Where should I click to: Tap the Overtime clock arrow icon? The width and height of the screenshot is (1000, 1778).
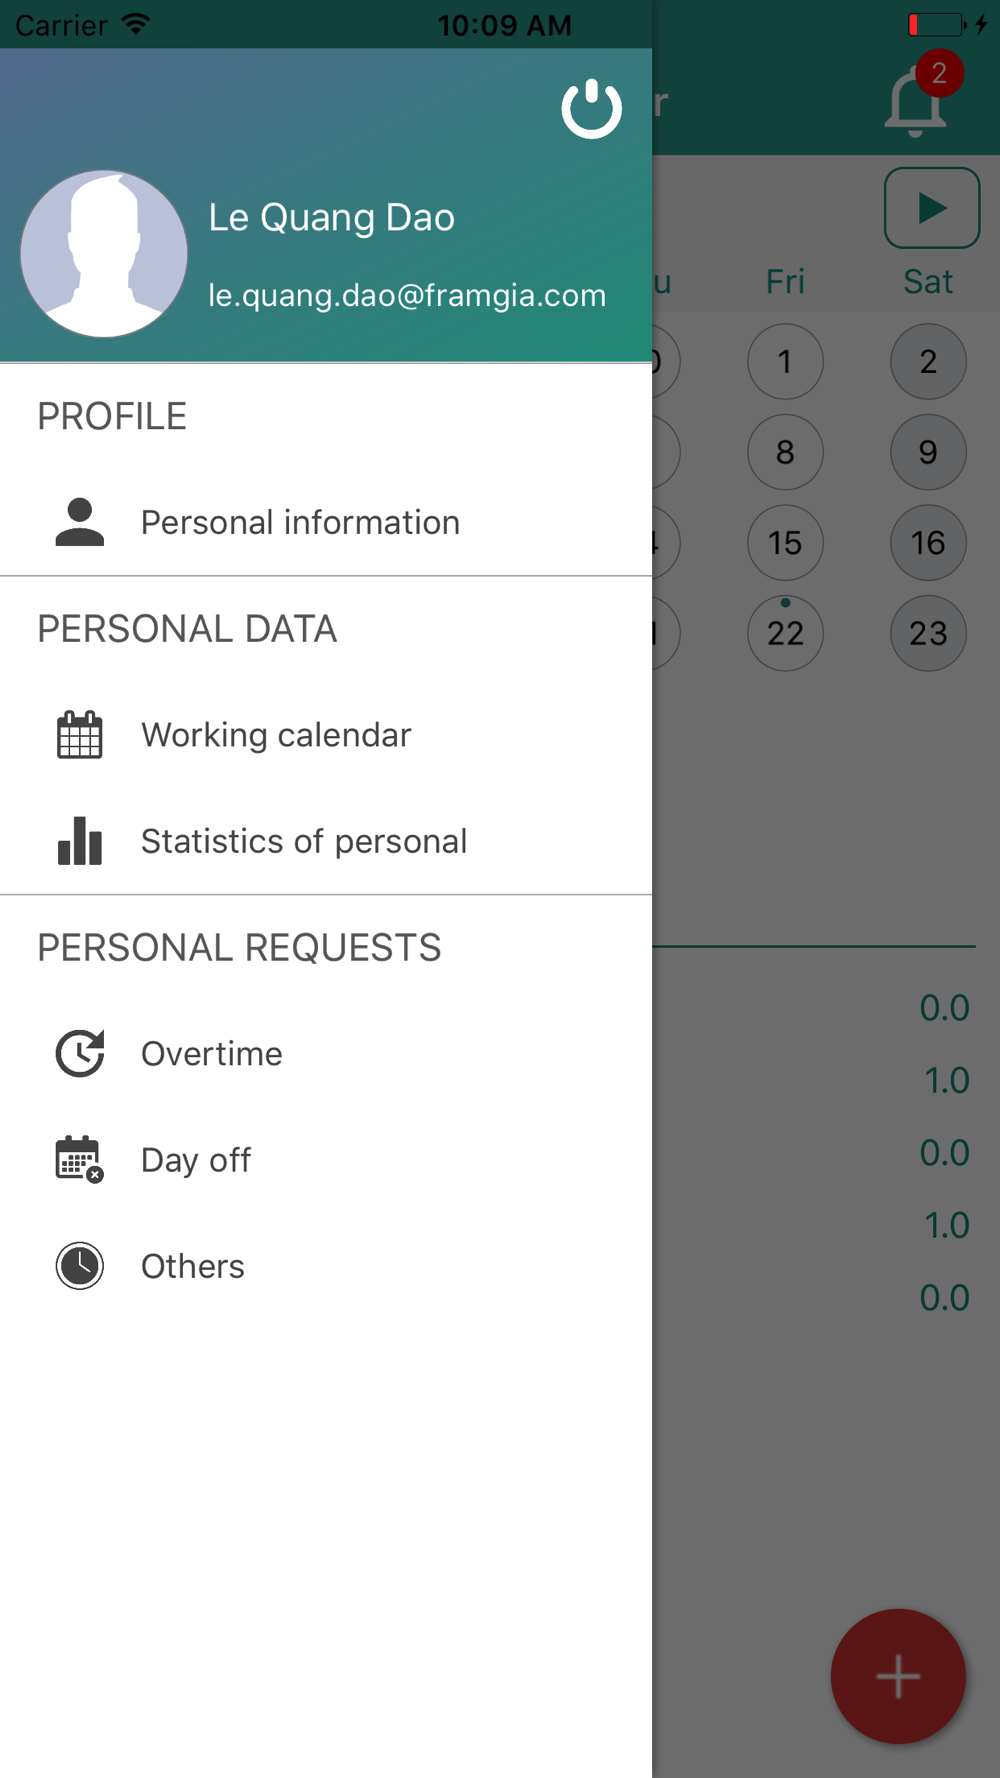click(80, 1053)
